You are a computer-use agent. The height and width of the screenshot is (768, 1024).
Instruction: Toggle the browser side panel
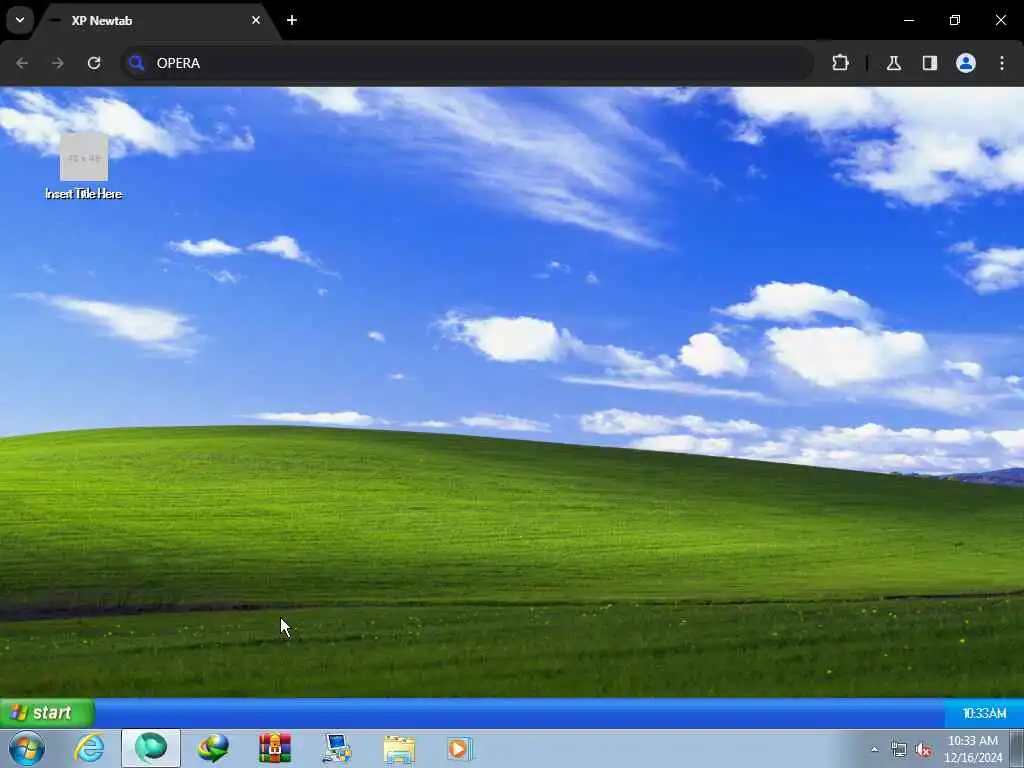coord(930,63)
